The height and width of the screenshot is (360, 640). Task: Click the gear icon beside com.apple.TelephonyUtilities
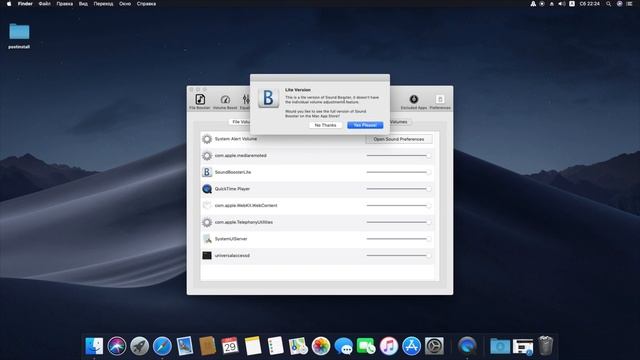[207, 222]
